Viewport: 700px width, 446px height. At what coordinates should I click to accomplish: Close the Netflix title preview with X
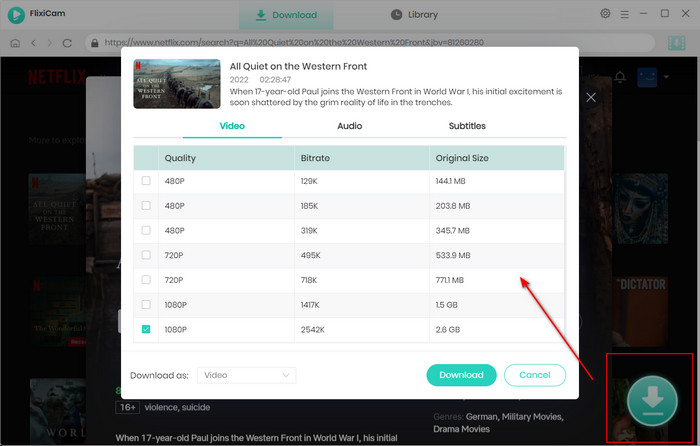click(591, 97)
